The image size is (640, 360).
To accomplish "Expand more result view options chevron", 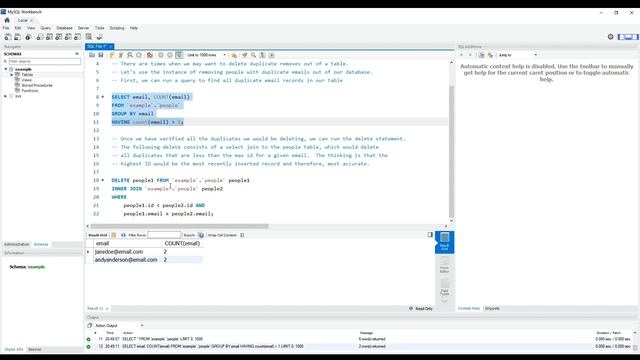I will tap(444, 301).
